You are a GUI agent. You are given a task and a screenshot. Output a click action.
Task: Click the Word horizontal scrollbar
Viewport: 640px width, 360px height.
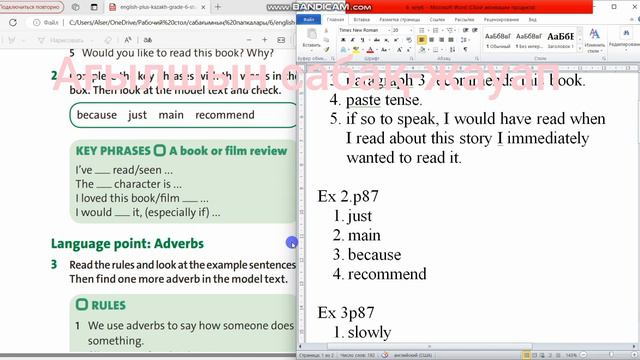pos(467,346)
